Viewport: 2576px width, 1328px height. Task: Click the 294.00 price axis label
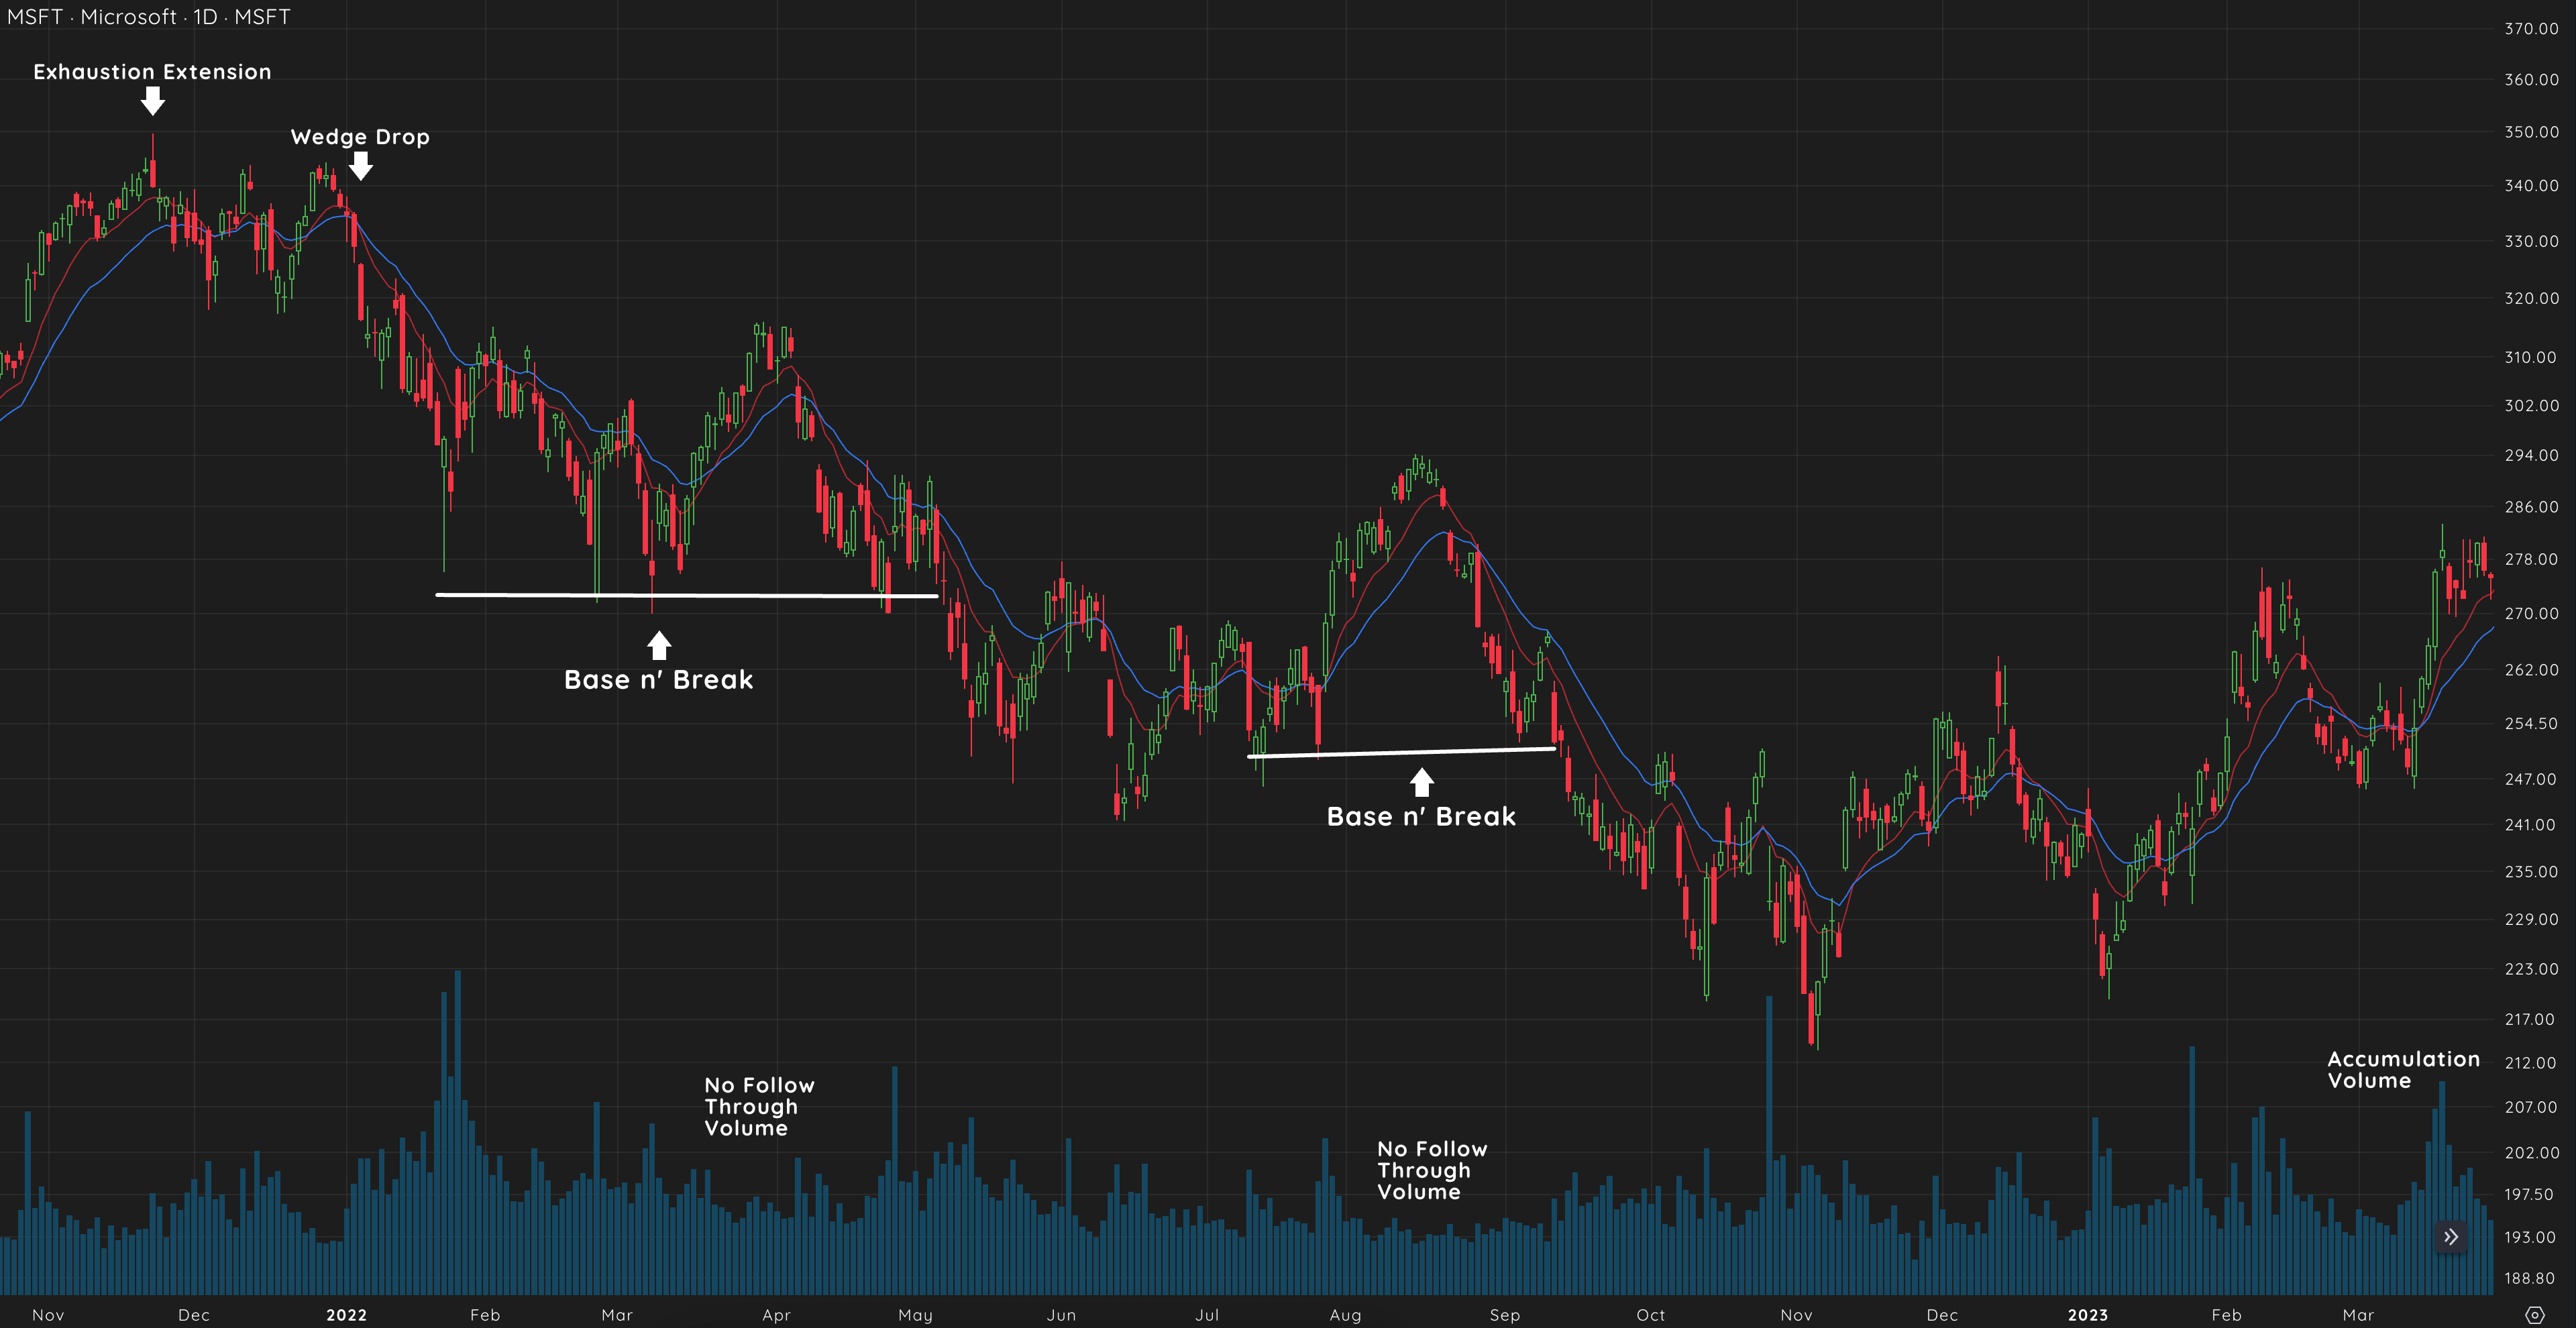pyautogui.click(x=2531, y=456)
